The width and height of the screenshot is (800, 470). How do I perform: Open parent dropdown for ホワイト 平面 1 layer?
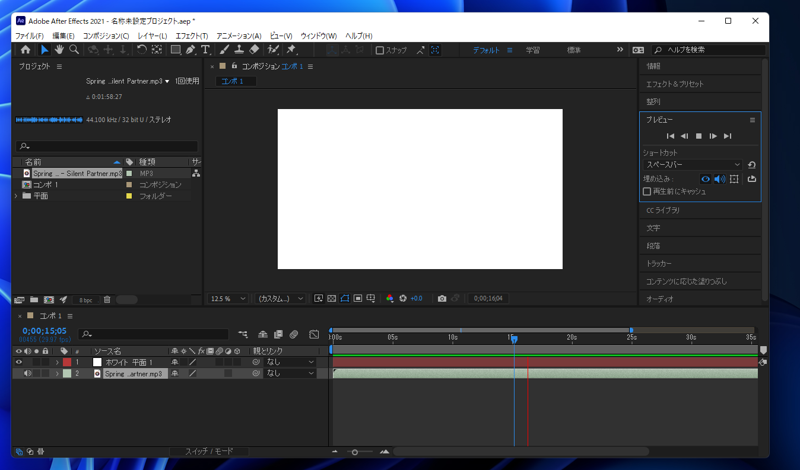pos(289,362)
